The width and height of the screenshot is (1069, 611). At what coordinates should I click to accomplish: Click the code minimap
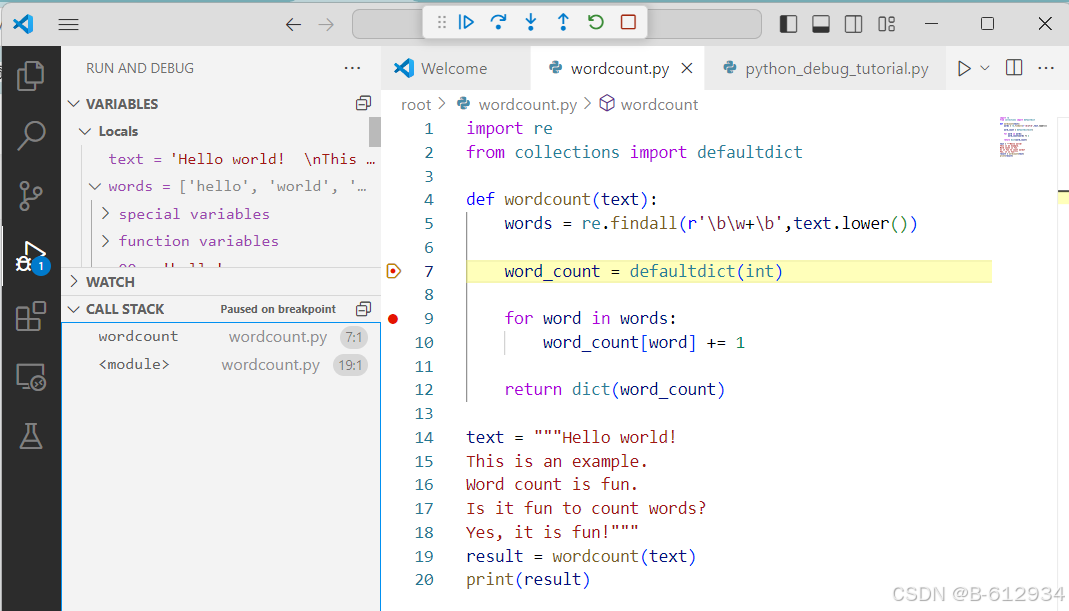[x=1023, y=136]
